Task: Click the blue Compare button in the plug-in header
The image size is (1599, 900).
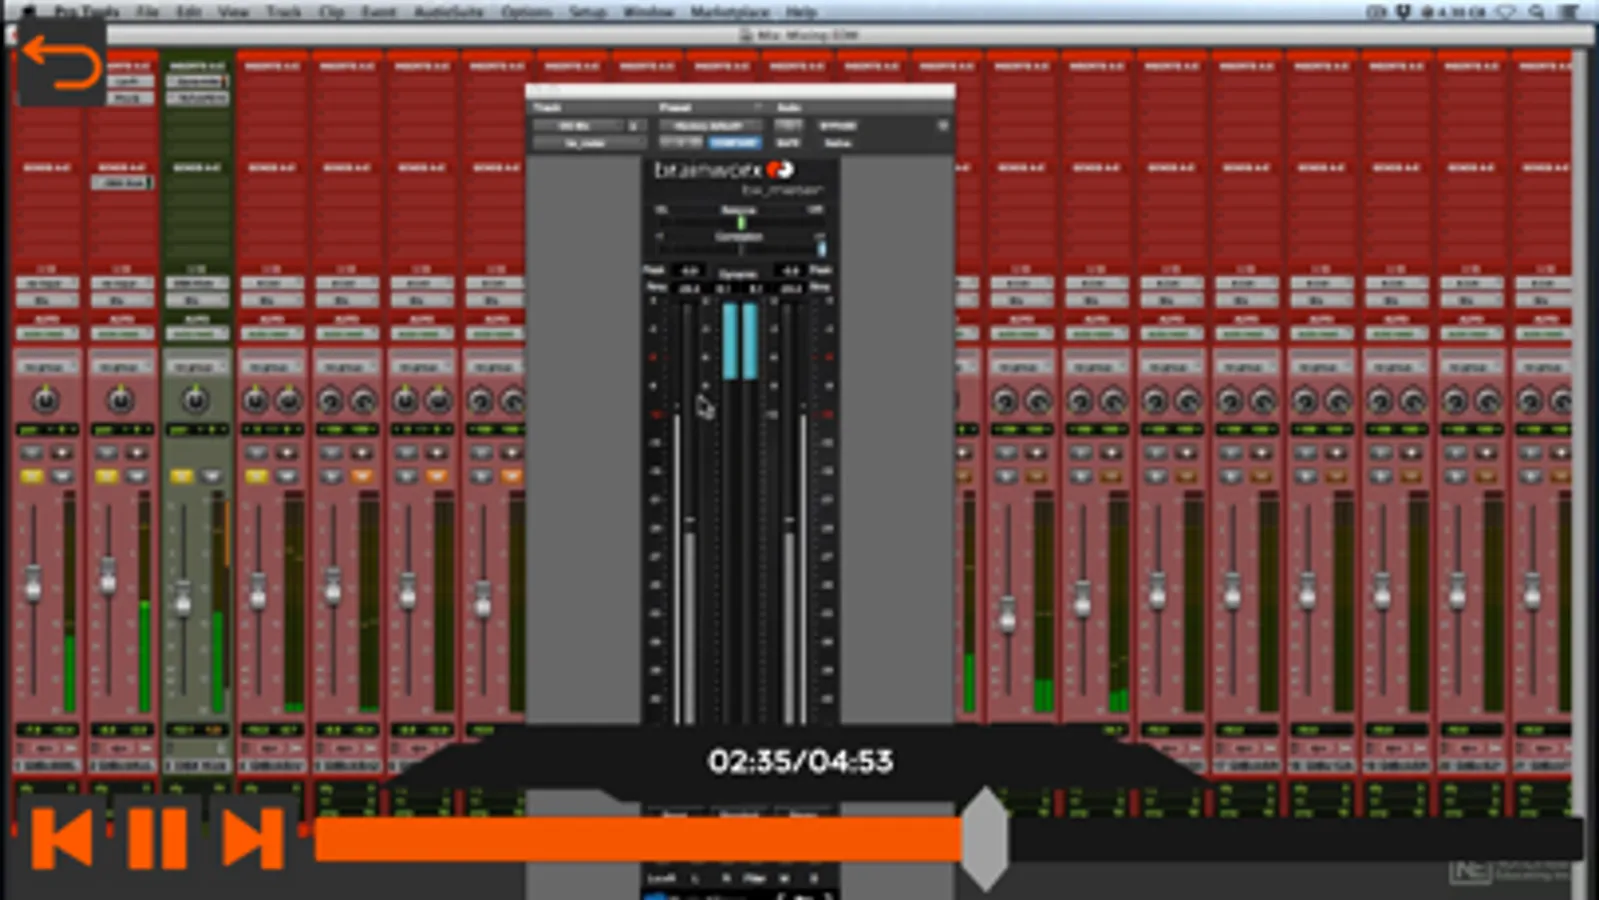Action: (735, 143)
